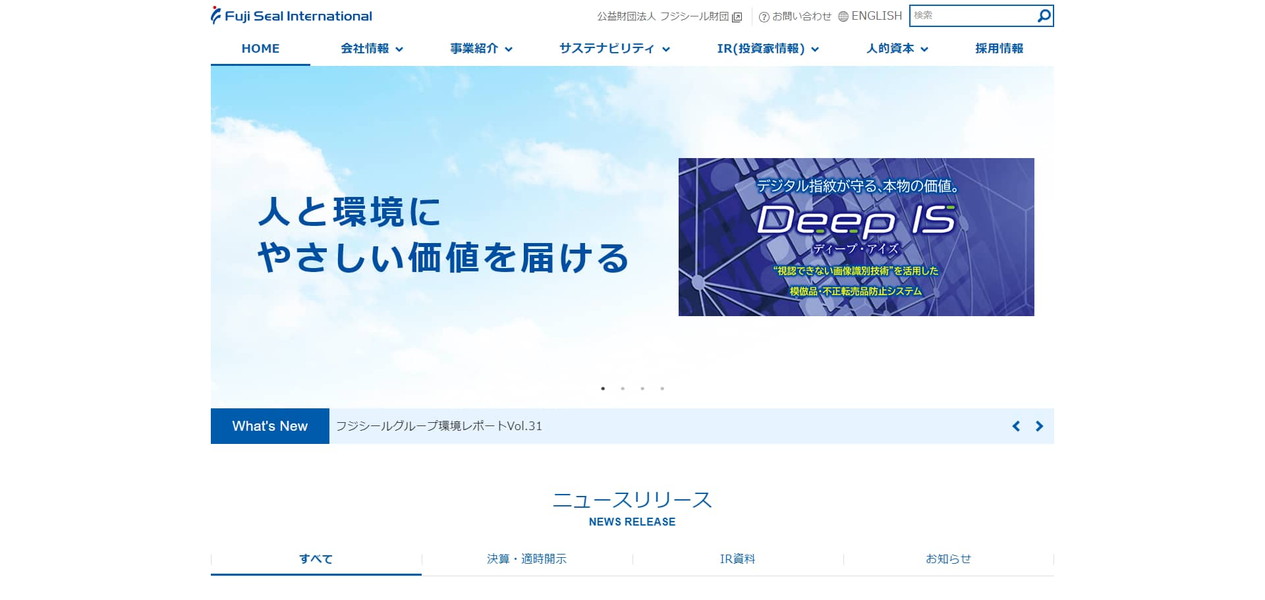This screenshot has width=1265, height=600.
Task: Click the ニュースリリース heading
Action: click(632, 500)
